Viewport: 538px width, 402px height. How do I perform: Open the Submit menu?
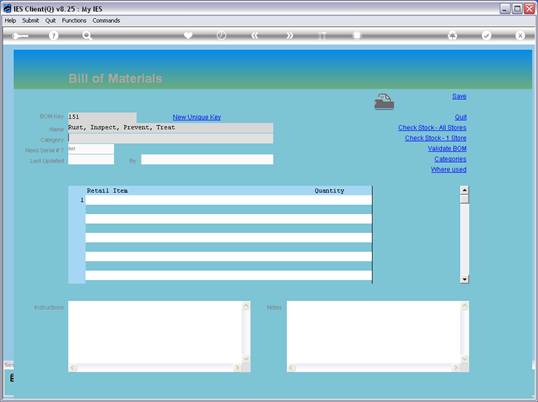[31, 21]
